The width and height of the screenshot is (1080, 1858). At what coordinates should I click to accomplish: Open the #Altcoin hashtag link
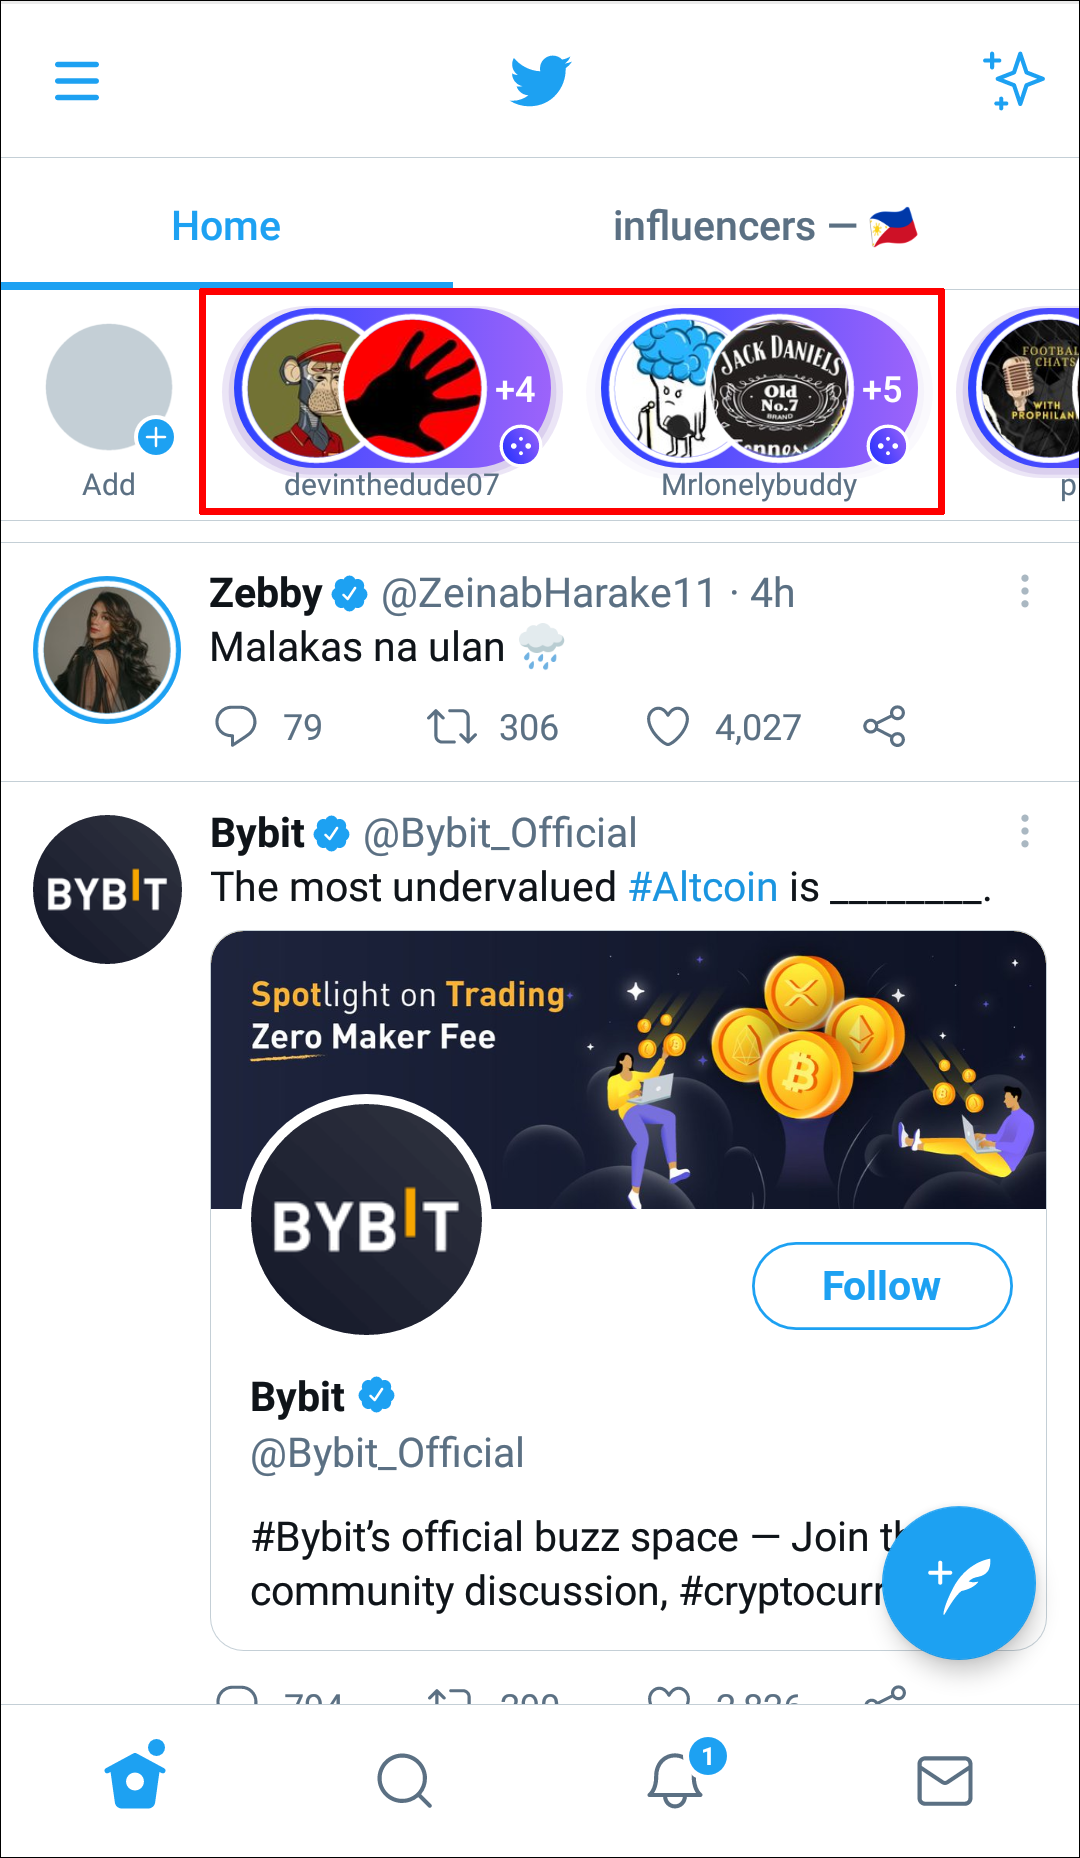[703, 887]
